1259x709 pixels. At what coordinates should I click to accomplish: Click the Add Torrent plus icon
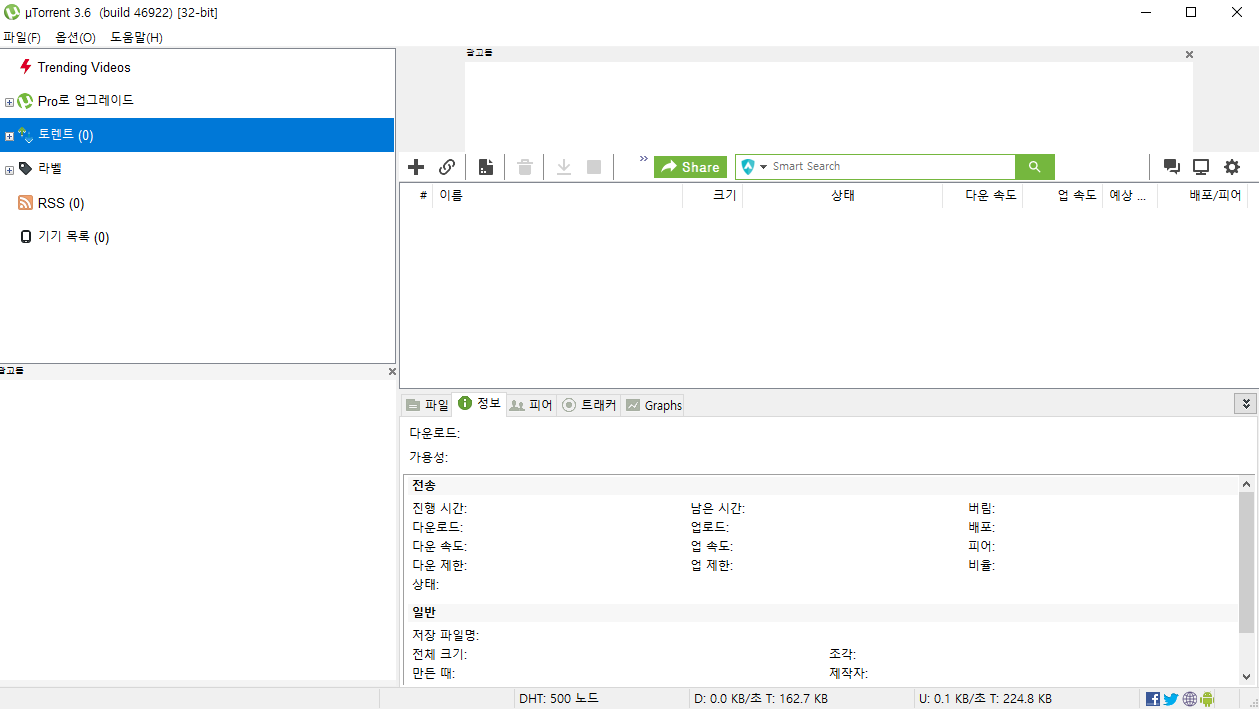pos(416,167)
